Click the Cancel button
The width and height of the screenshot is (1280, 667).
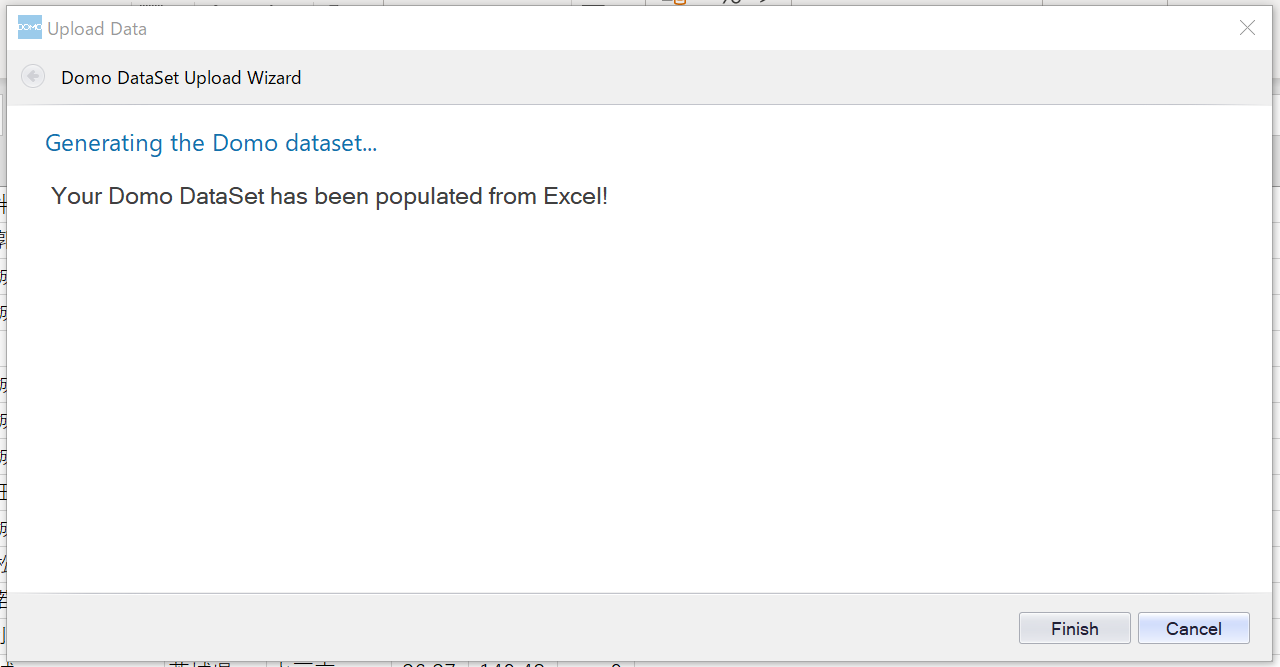click(1193, 628)
